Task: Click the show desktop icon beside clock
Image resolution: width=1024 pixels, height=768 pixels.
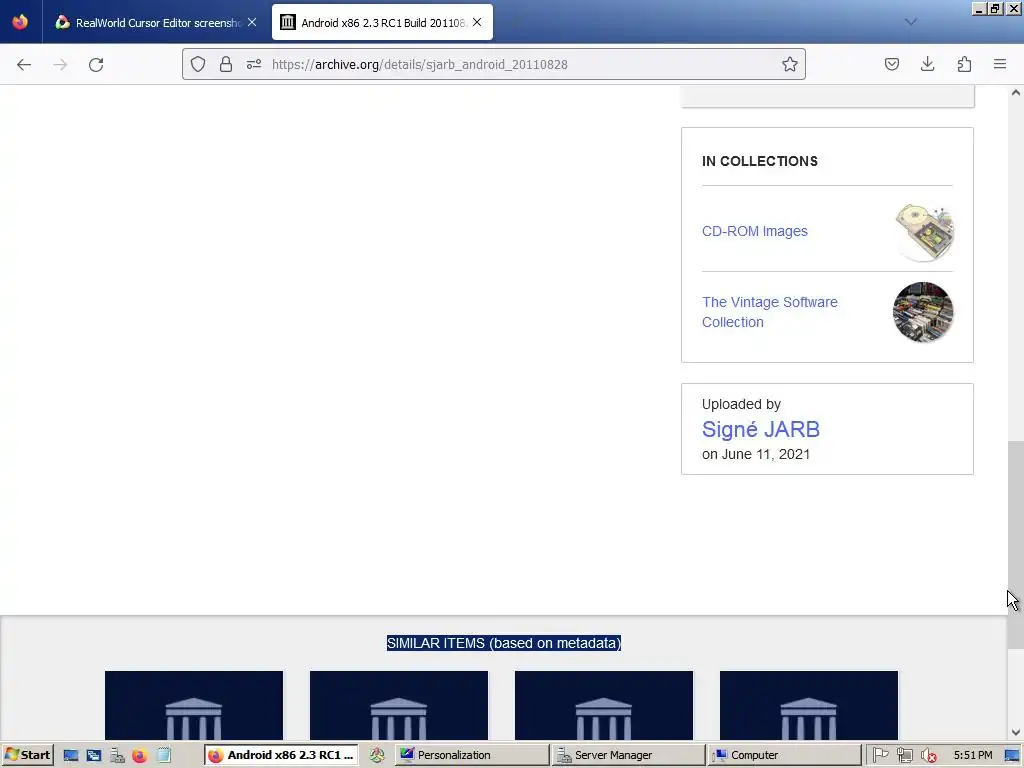Action: 1013,756
